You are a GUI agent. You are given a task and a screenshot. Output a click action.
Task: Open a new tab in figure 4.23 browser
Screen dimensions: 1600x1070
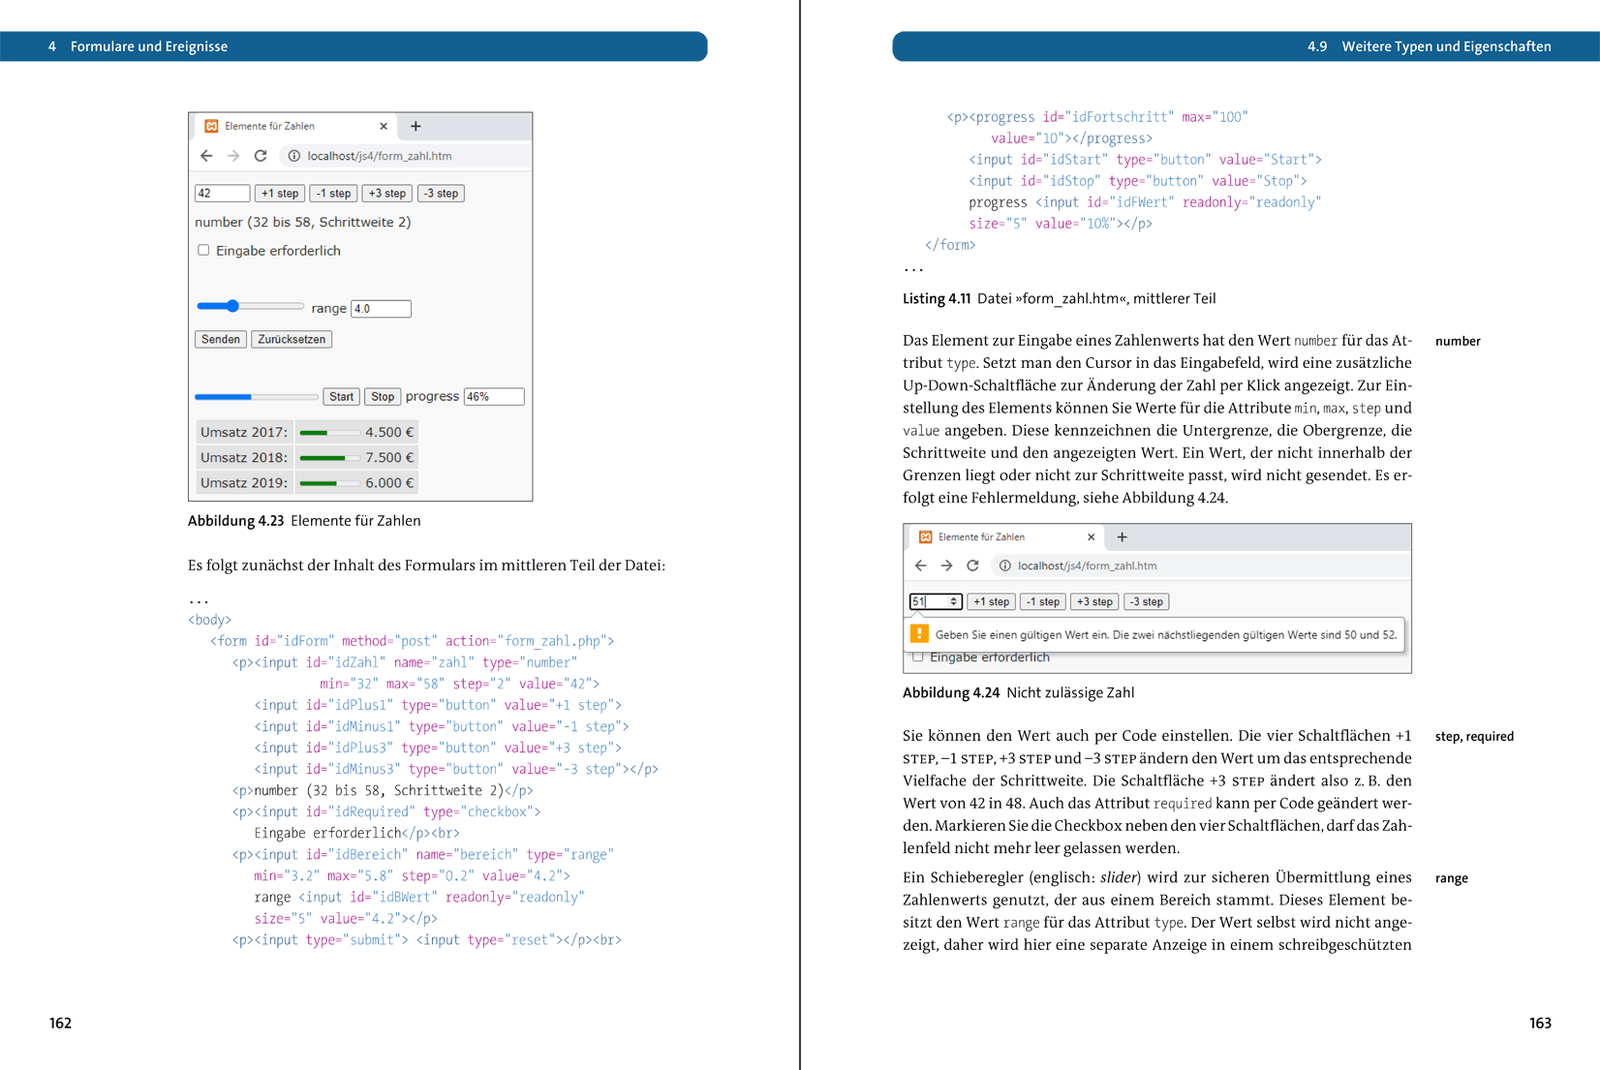[416, 126]
